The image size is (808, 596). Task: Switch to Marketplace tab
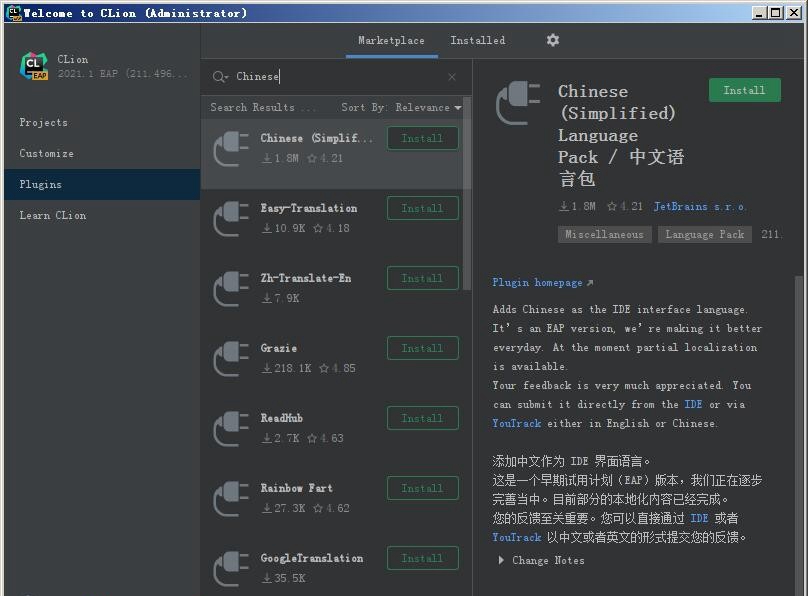click(x=392, y=40)
